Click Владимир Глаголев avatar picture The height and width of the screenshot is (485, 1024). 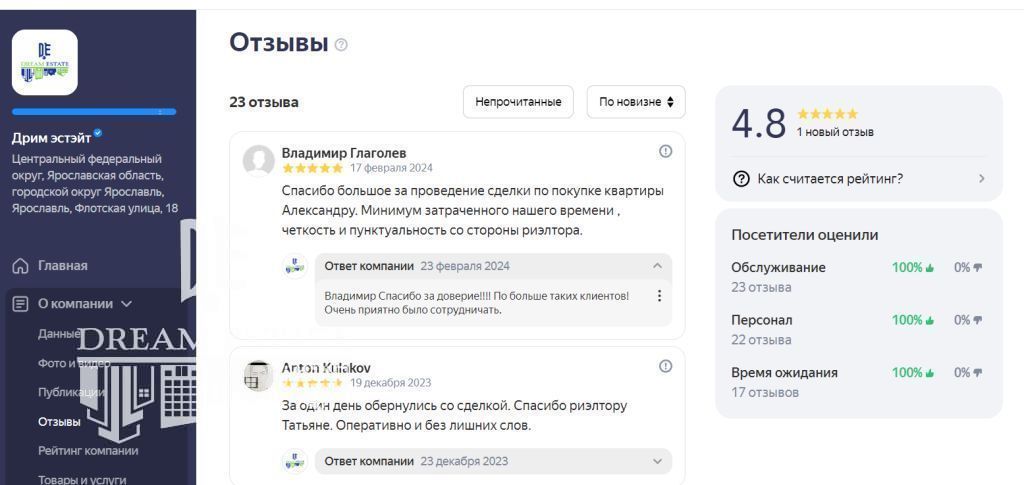pyautogui.click(x=259, y=161)
